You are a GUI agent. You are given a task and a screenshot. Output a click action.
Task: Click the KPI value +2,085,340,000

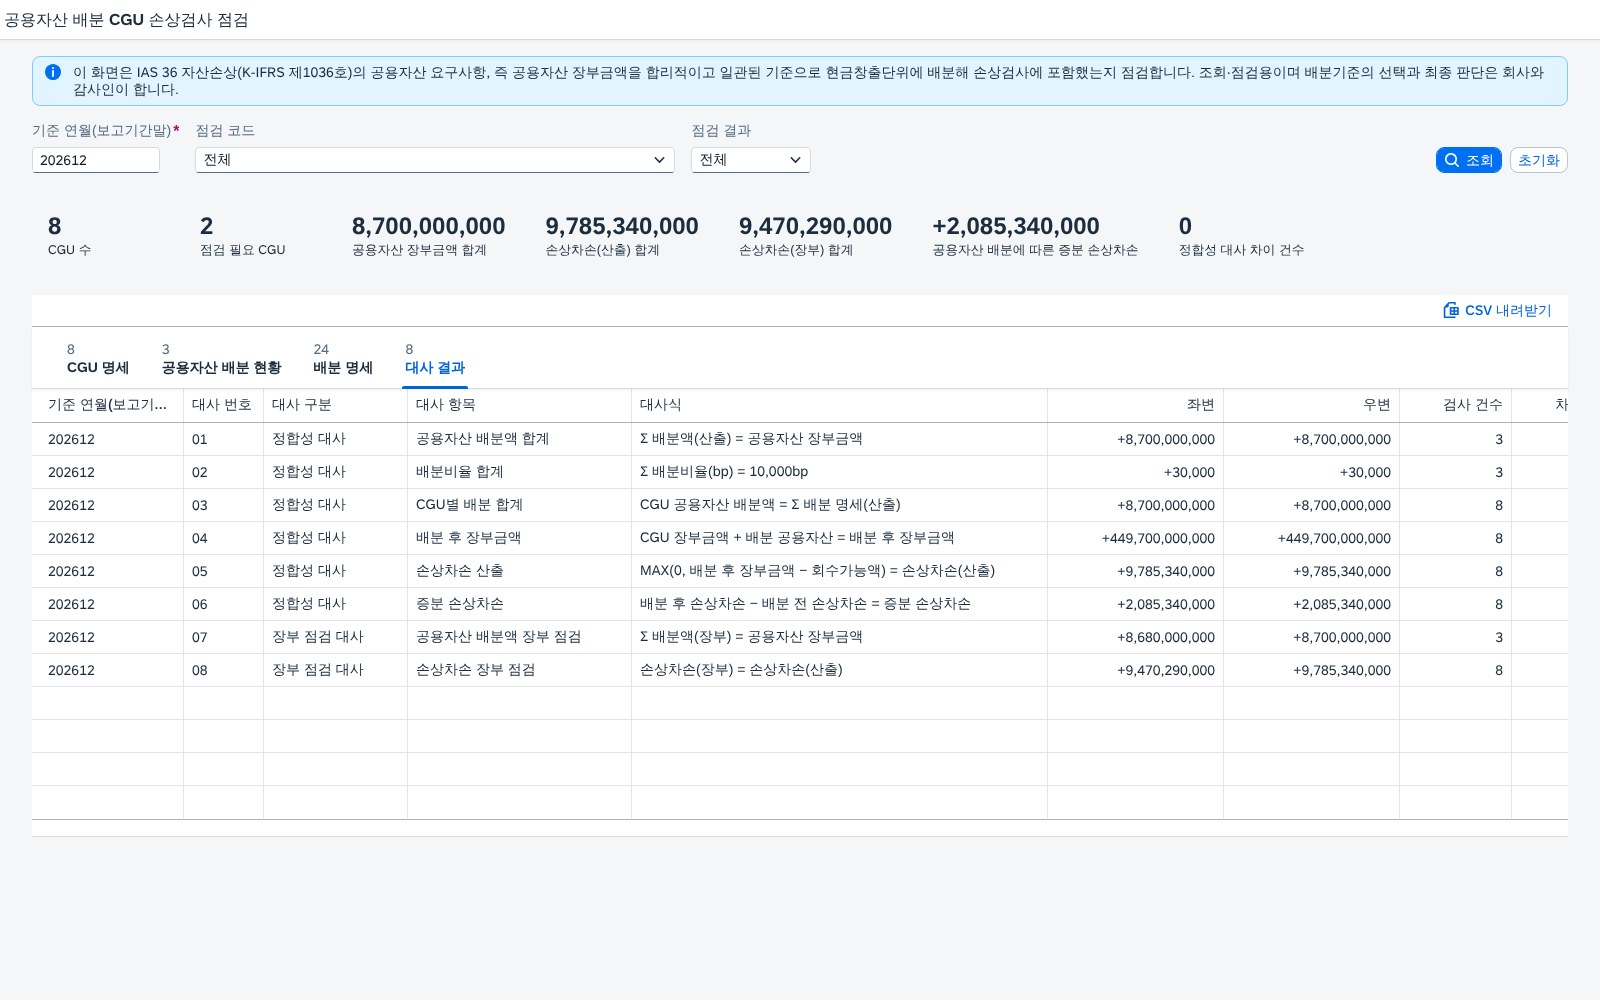1015,226
